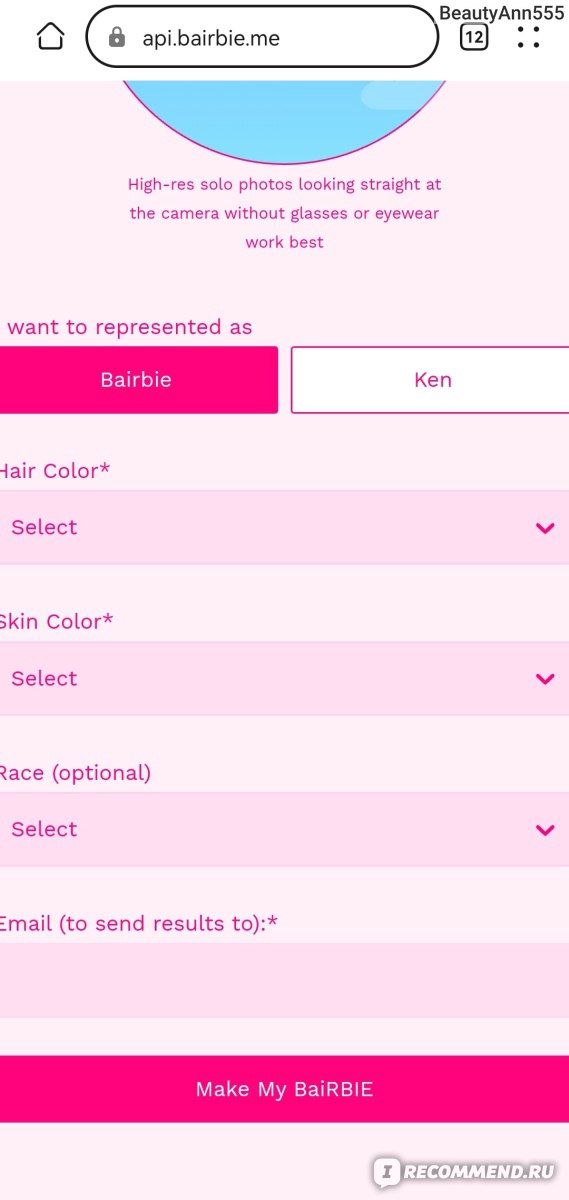Expand the Race (optional) select dropdown
The image size is (569, 1200).
tap(284, 829)
